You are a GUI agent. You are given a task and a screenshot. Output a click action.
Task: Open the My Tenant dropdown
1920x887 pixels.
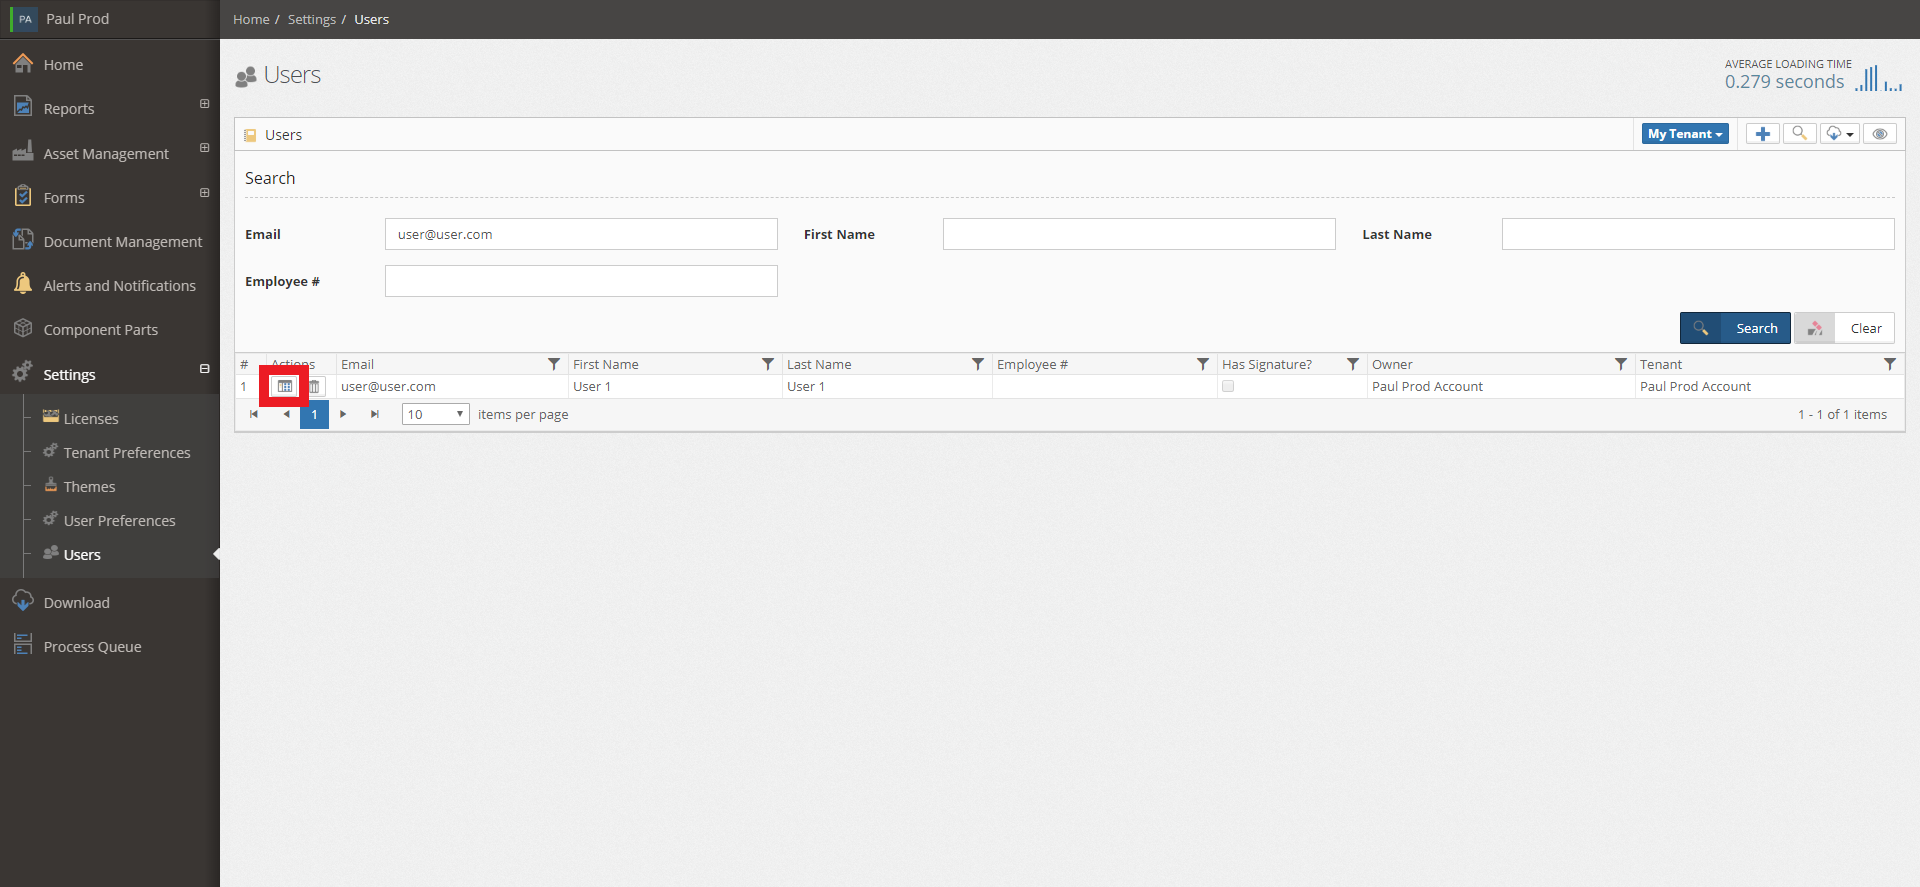coord(1685,134)
